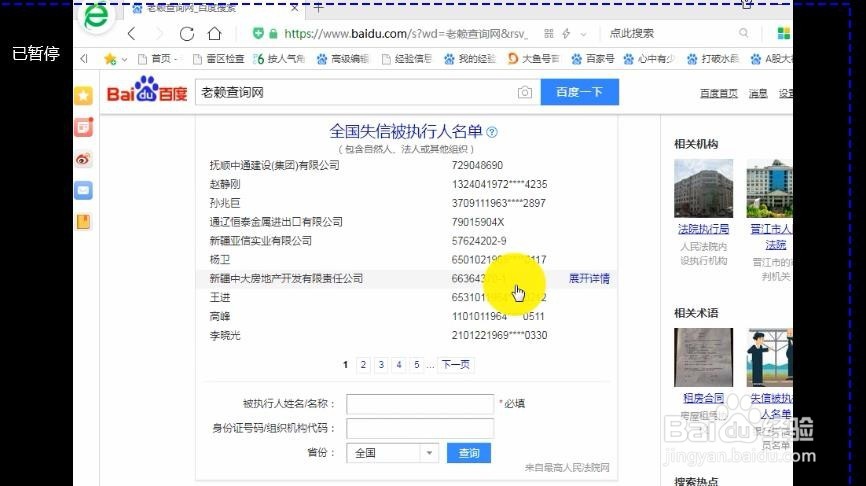The image size is (866, 486).
Task: Open 大鱼号 bookmark
Action: click(x=534, y=59)
